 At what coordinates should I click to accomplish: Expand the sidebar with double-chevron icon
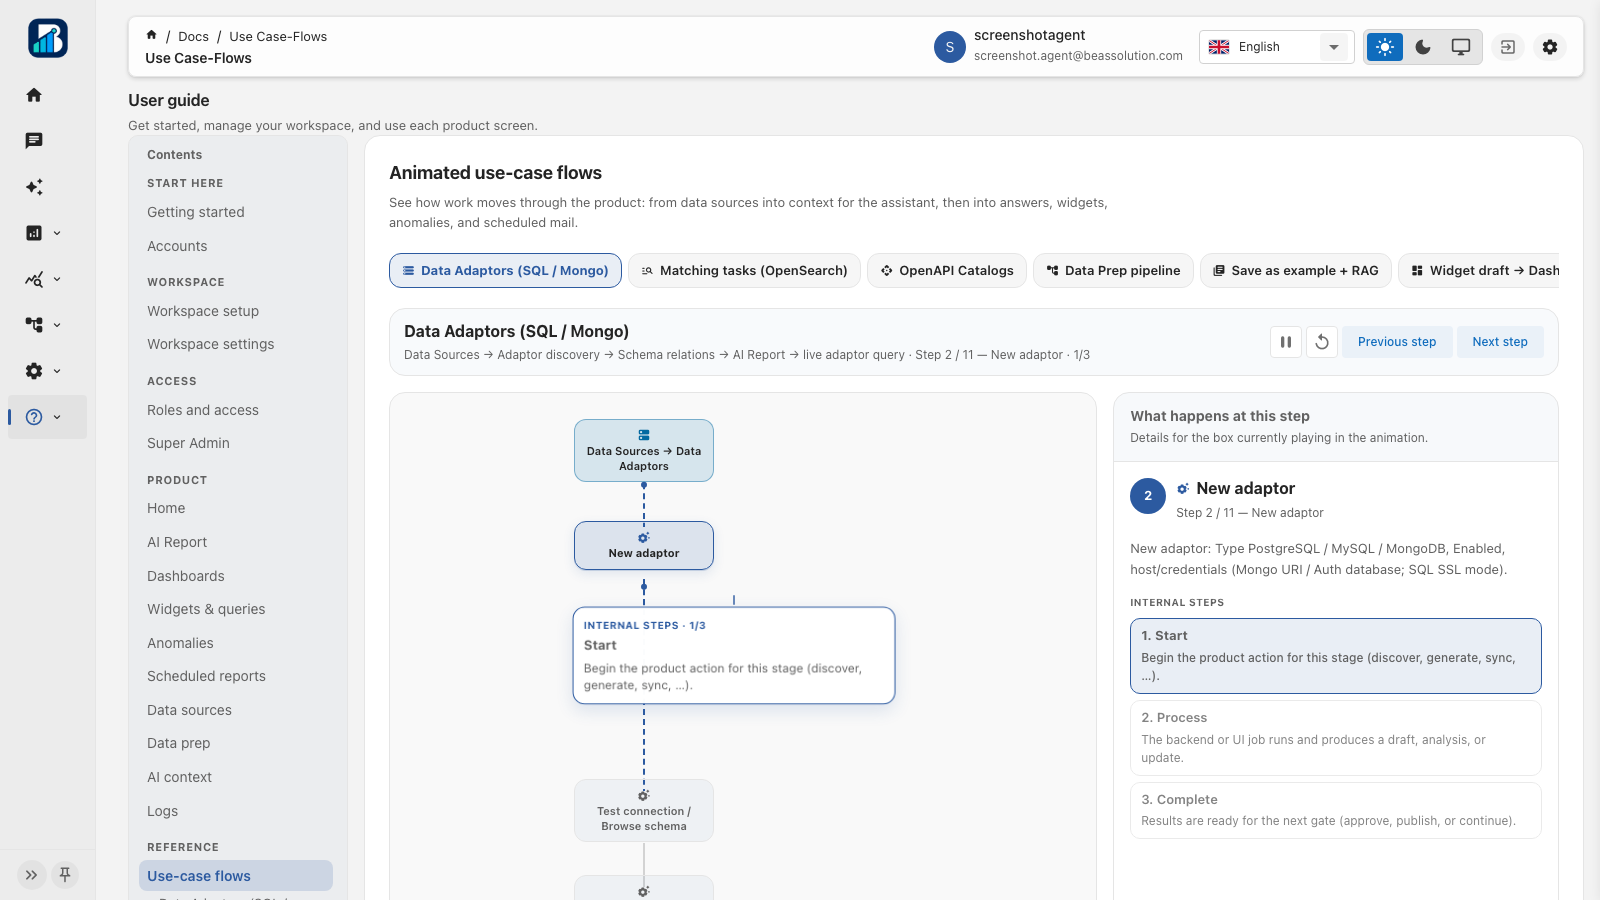(31, 875)
